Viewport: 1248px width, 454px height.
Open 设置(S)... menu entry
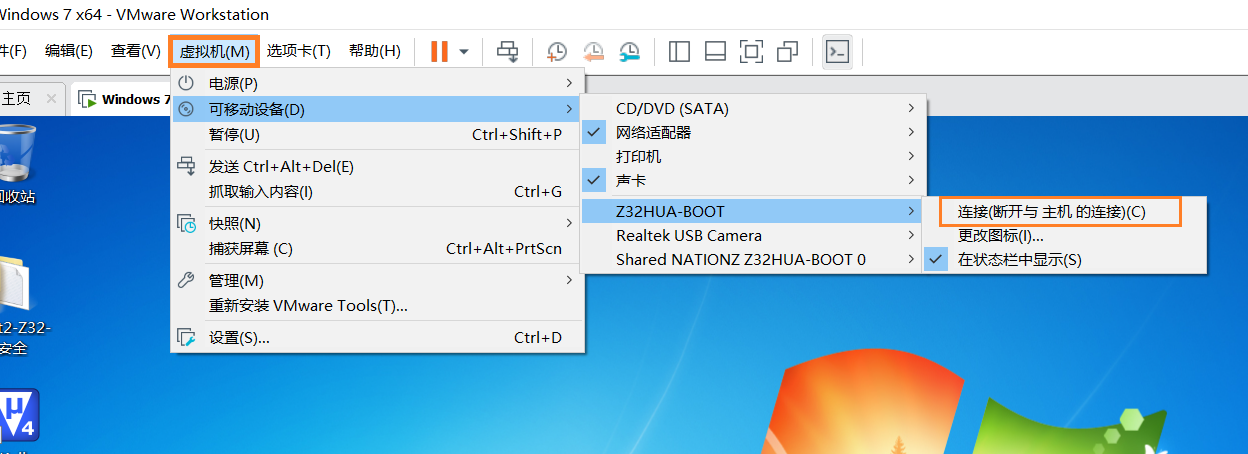pos(377,338)
